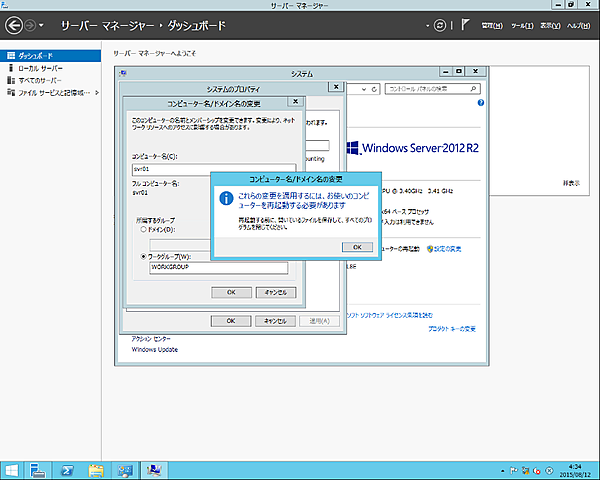Click the blue help icon in System window
Screen dimensions: 600x480
(481, 103)
